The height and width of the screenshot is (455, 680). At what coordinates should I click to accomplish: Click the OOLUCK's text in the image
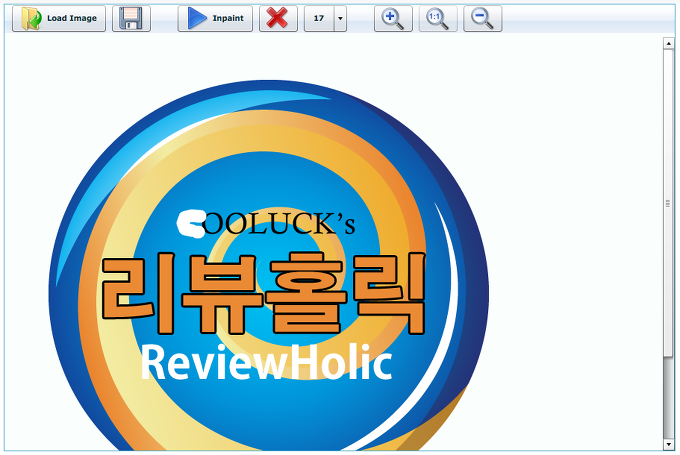tap(280, 225)
